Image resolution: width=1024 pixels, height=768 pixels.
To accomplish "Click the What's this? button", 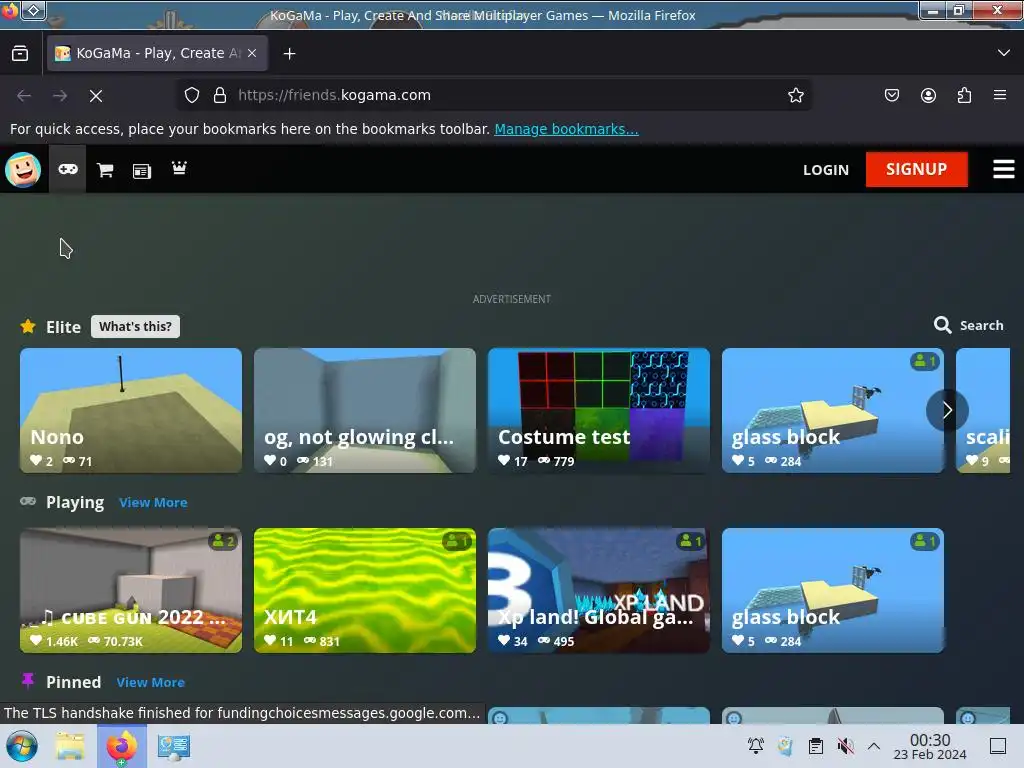I will coord(135,327).
